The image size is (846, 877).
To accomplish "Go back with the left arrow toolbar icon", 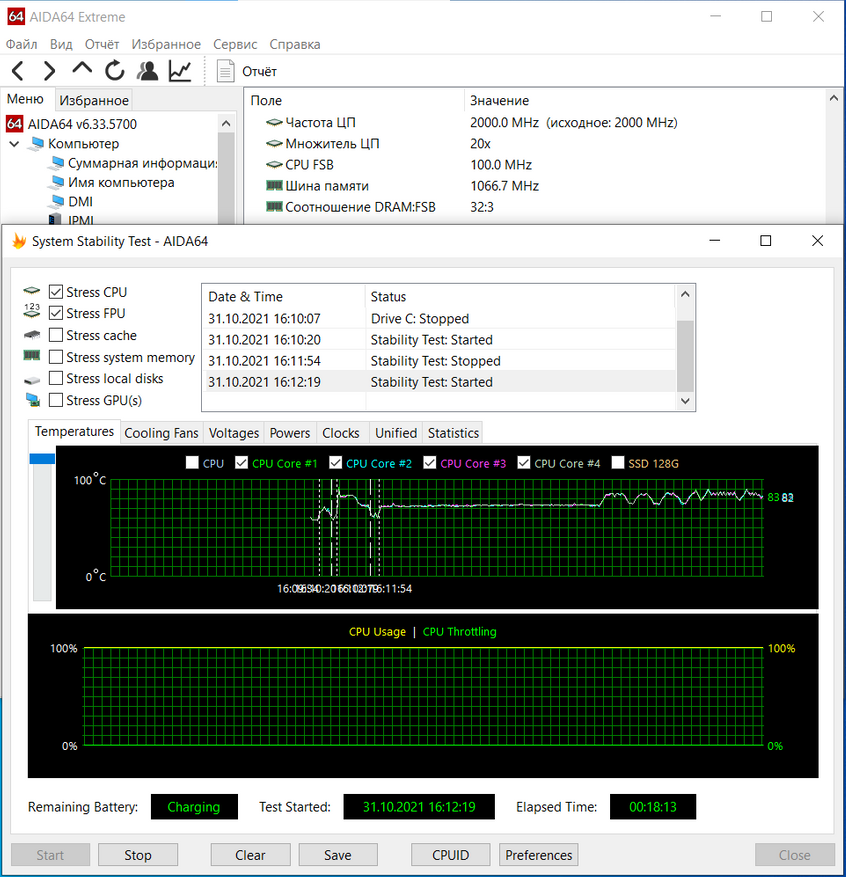I will coord(18,71).
